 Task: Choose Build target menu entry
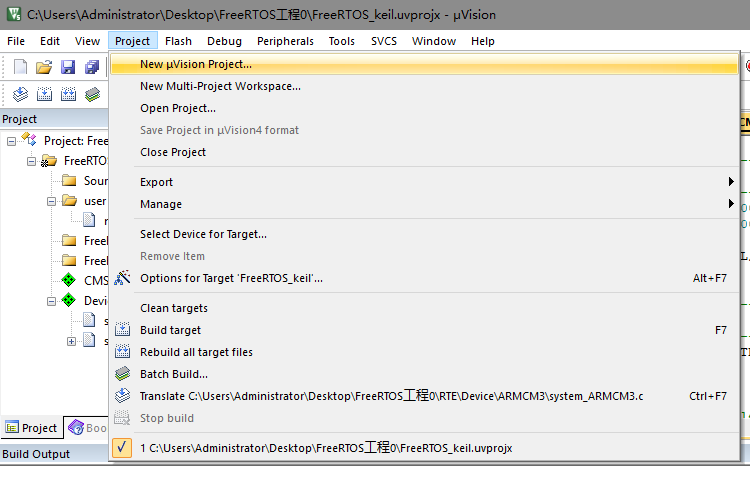tap(425, 330)
